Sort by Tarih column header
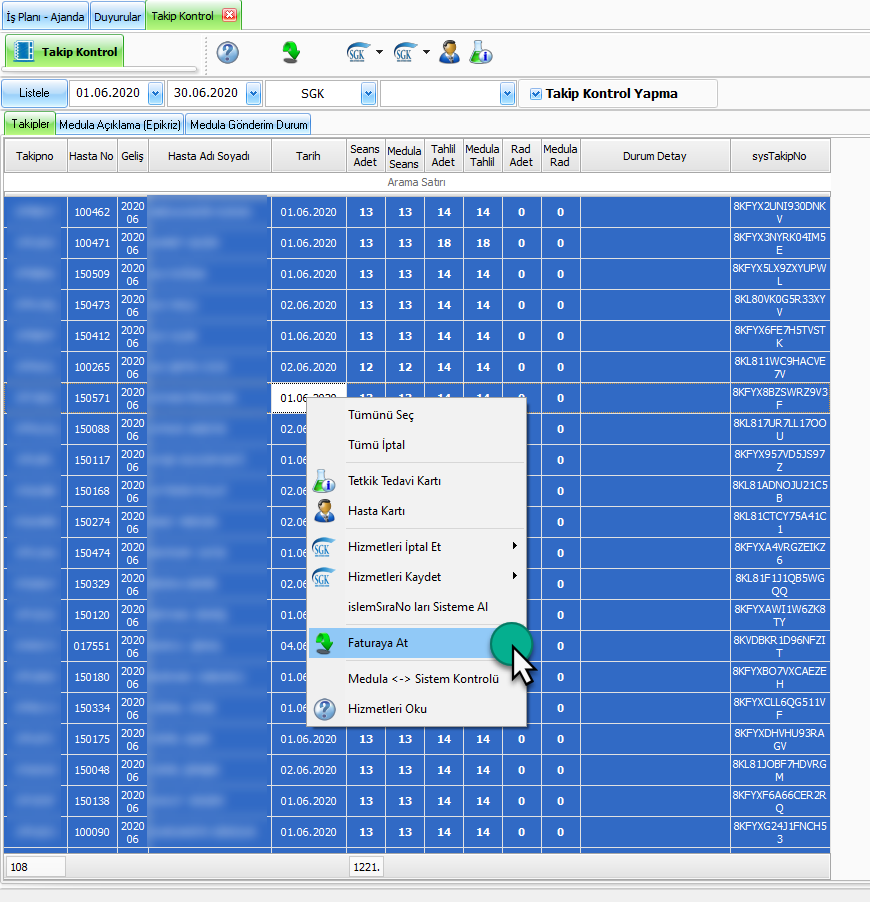The image size is (870, 902). (308, 156)
